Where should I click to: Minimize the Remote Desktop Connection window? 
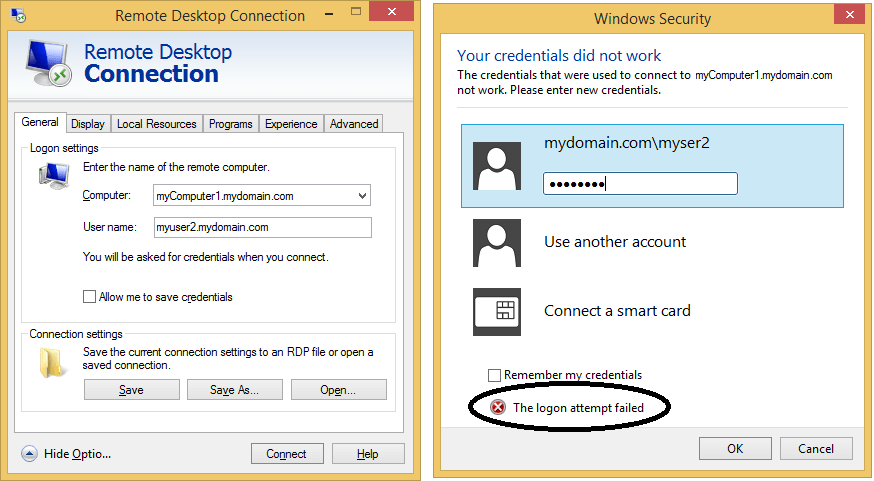click(x=329, y=12)
